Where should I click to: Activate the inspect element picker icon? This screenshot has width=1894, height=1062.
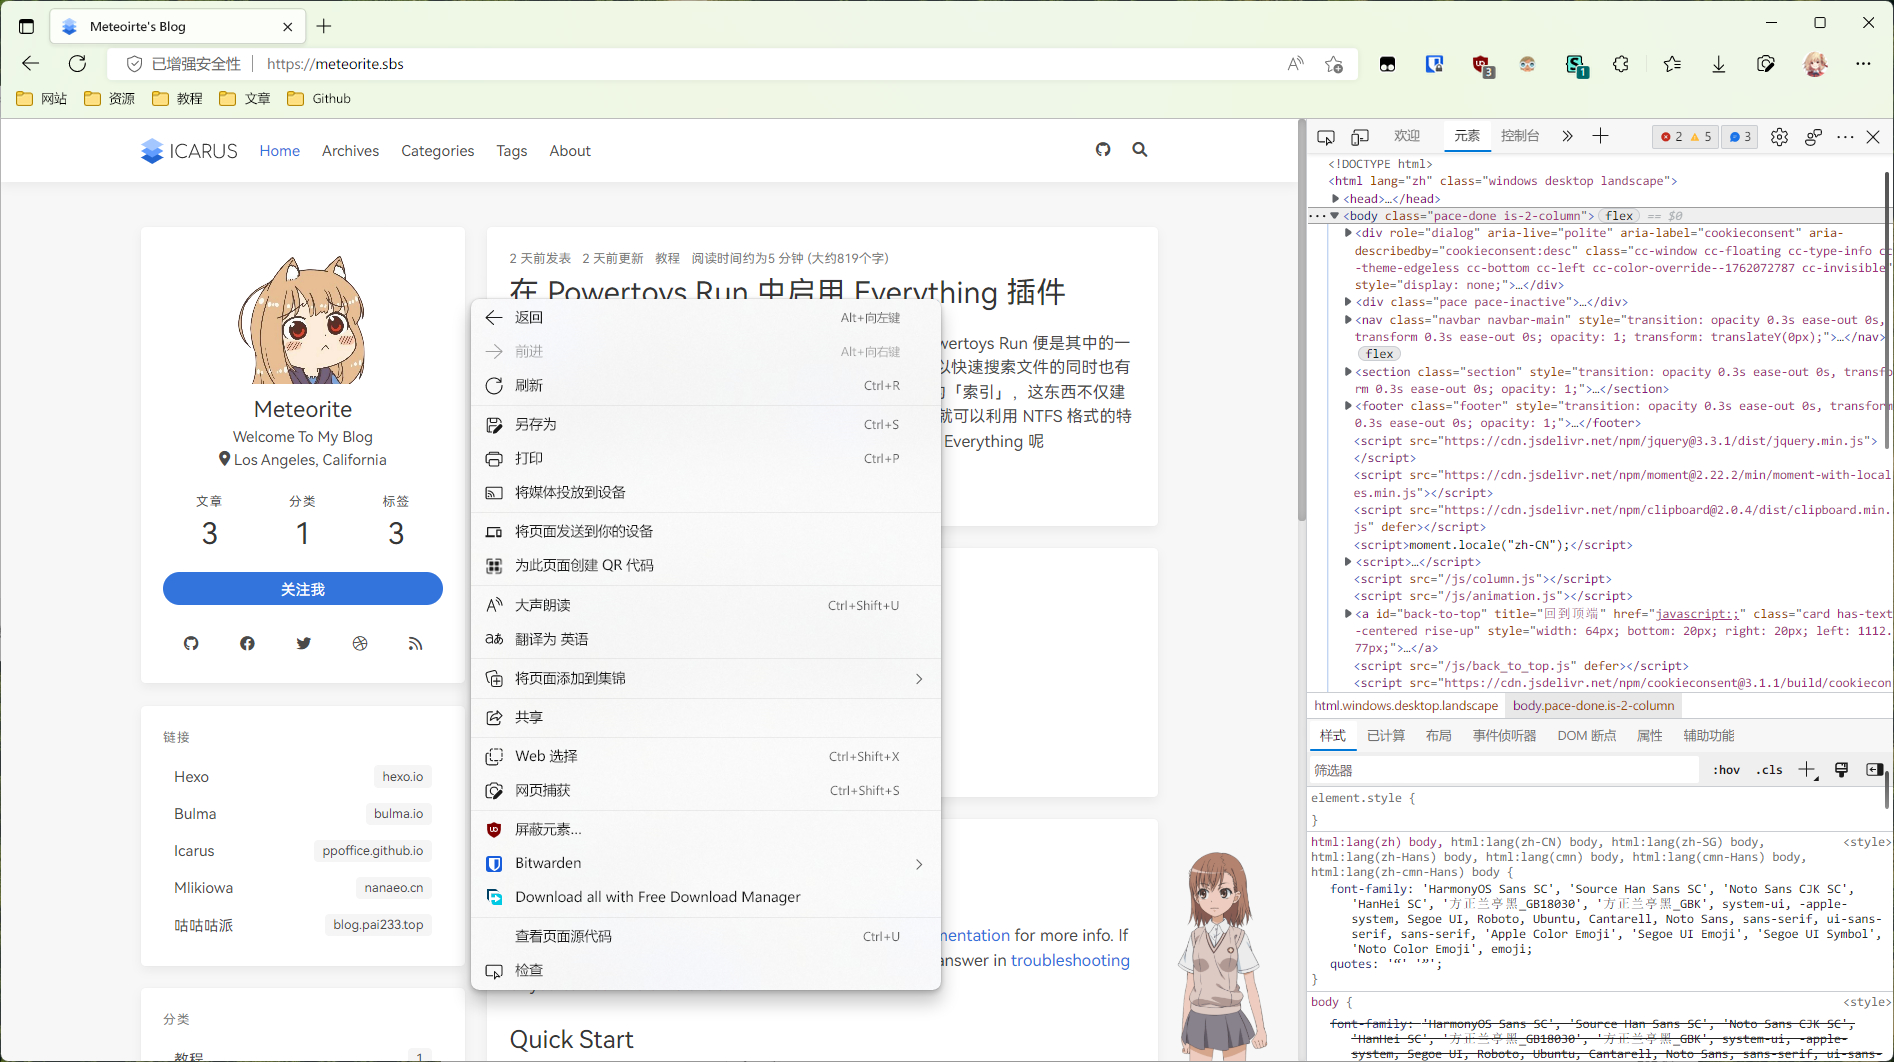coord(1326,137)
